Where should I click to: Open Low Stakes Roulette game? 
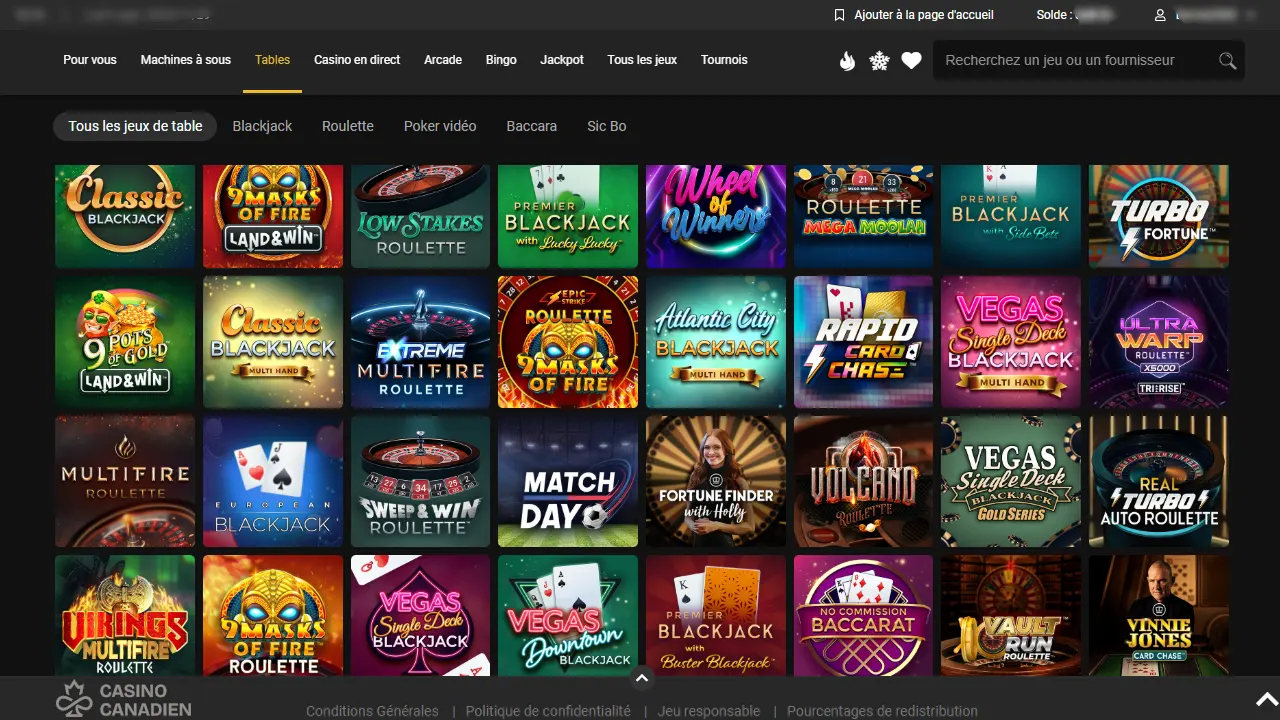[x=421, y=217]
